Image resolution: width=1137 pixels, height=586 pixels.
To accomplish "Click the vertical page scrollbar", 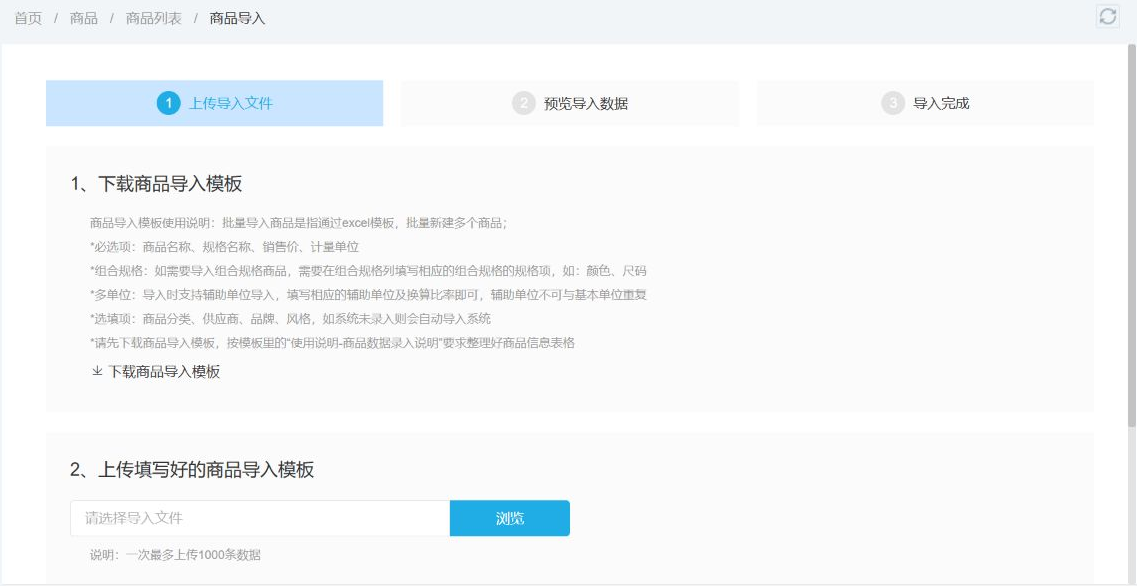I will click(1132, 235).
